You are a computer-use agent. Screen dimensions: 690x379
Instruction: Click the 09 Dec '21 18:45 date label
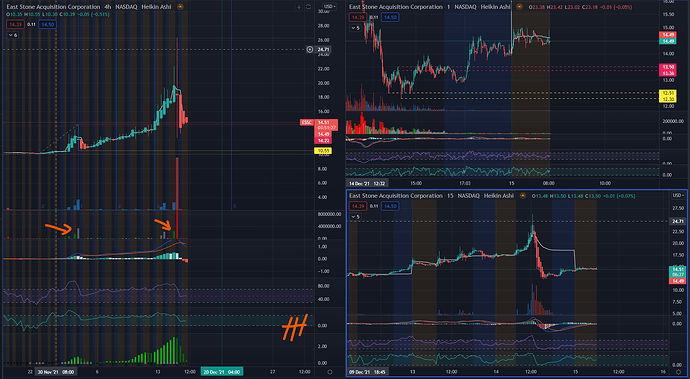point(367,372)
